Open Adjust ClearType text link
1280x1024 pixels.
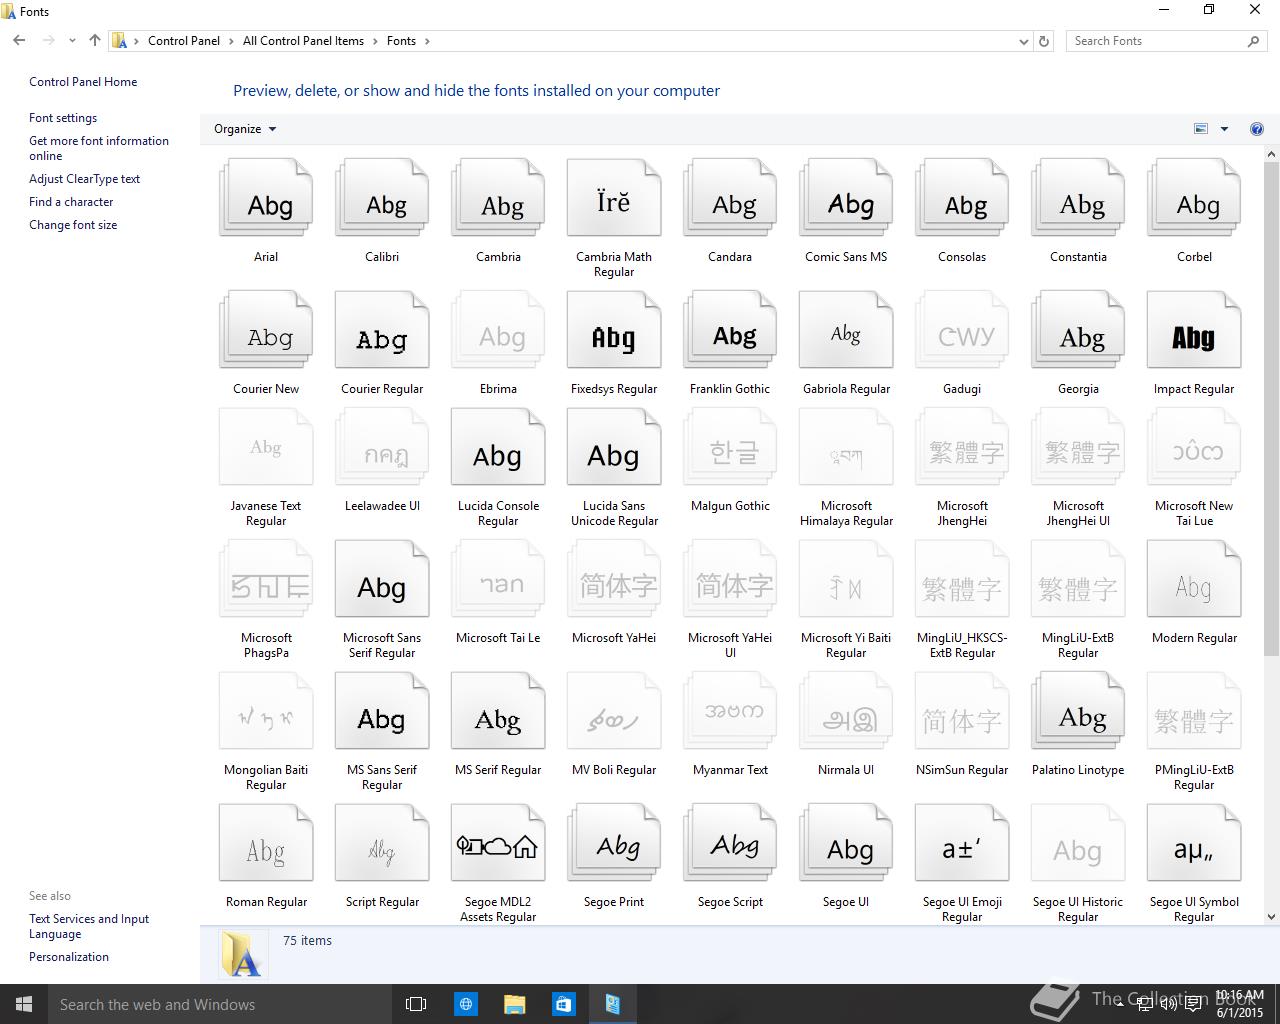tap(84, 179)
